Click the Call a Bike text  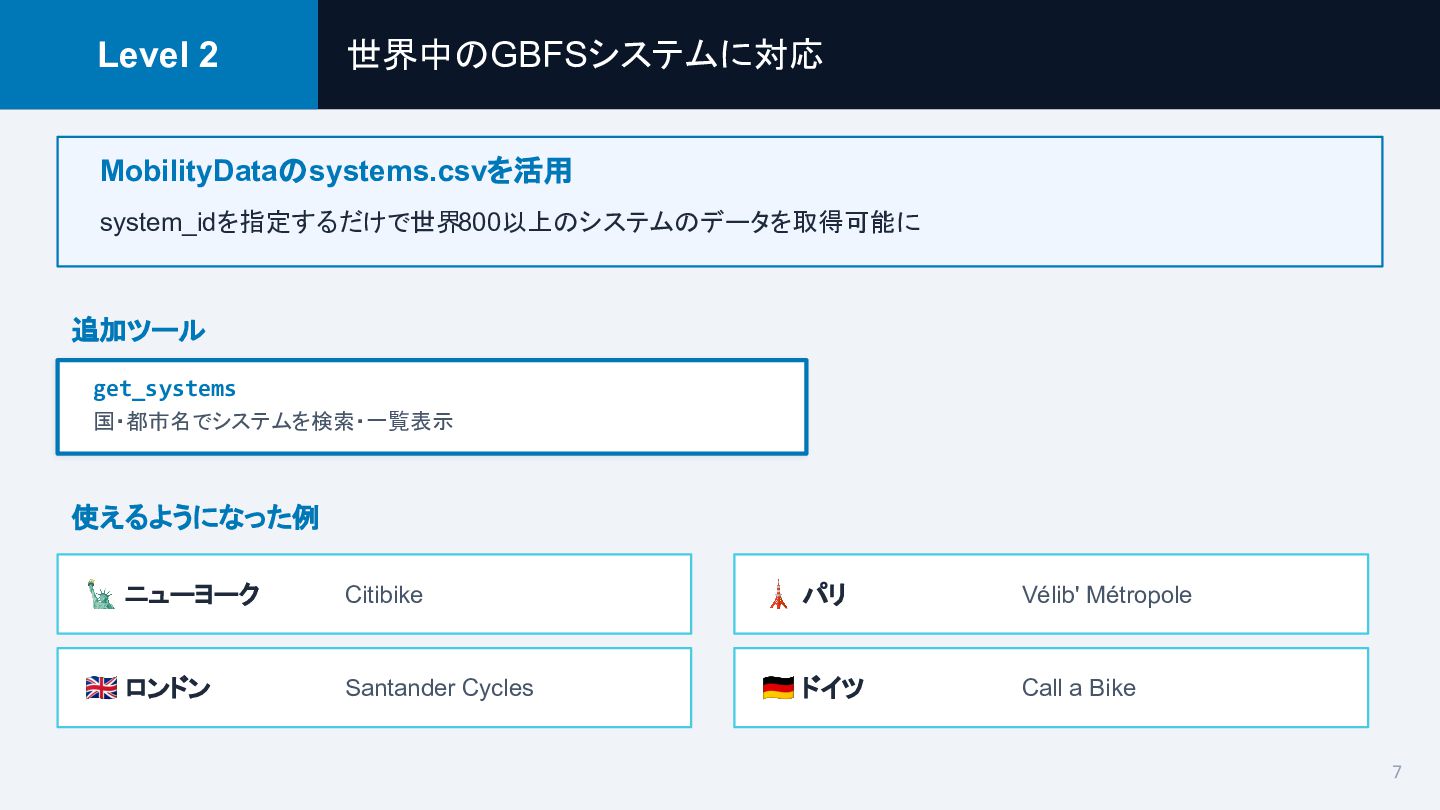pyautogui.click(x=1078, y=688)
